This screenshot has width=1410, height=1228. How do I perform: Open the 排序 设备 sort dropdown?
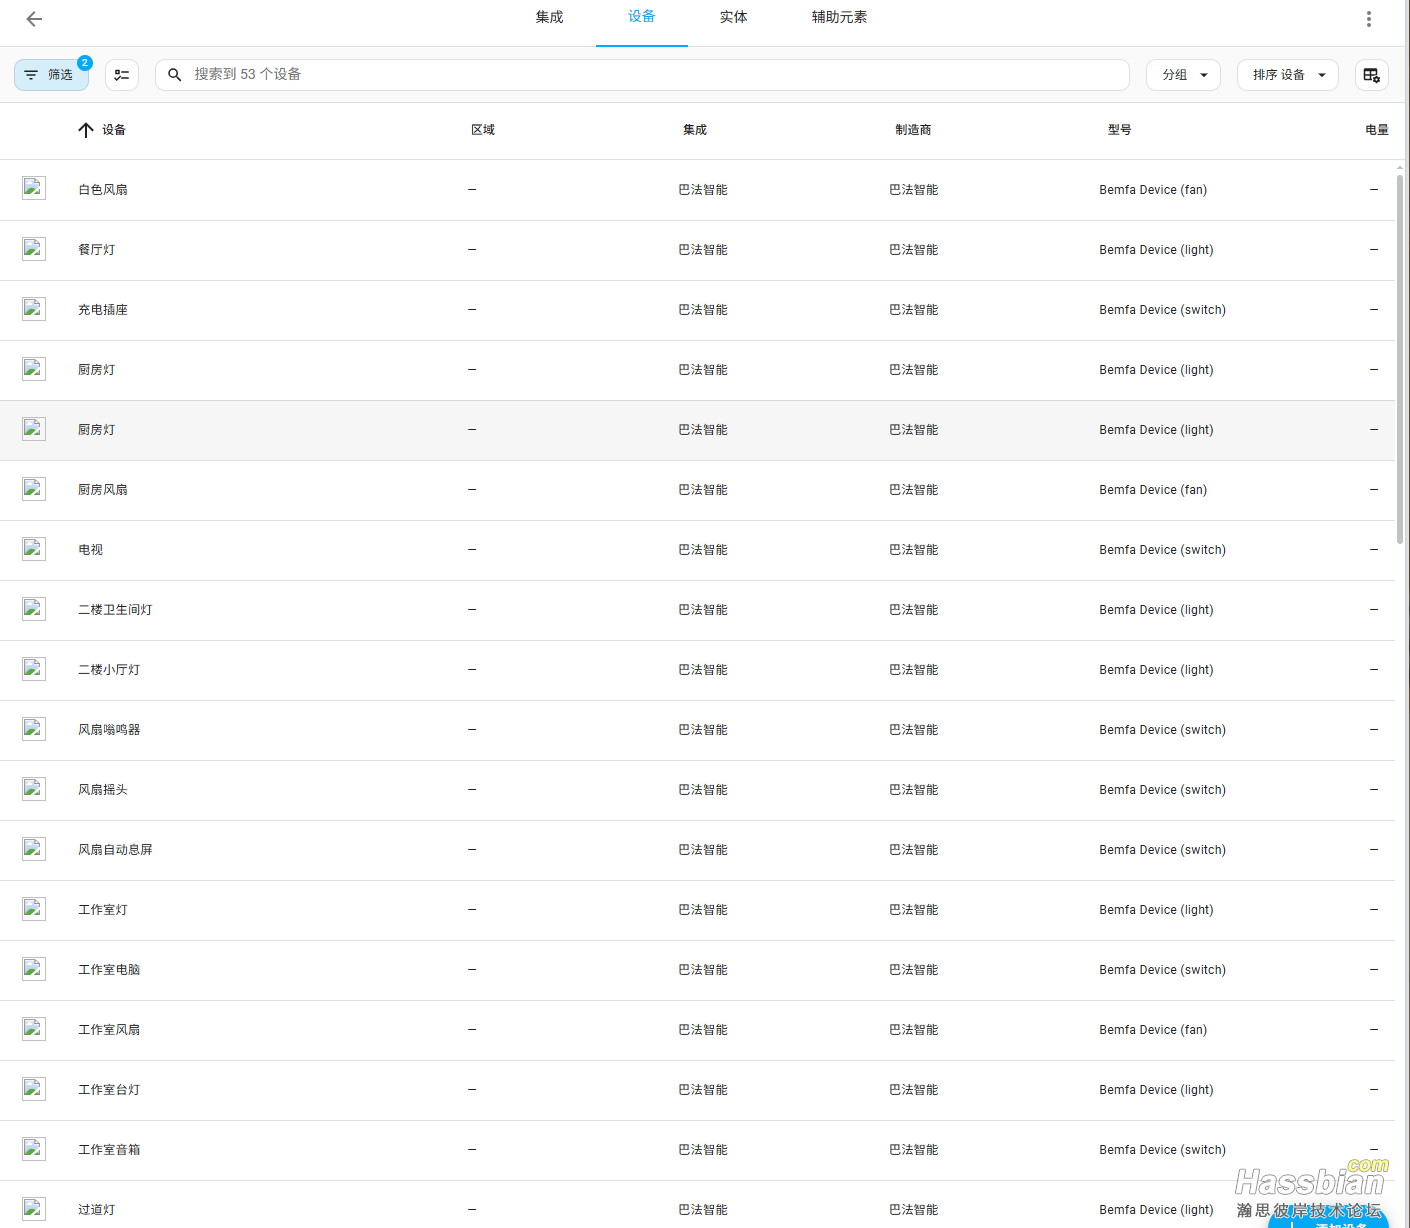coord(1288,75)
